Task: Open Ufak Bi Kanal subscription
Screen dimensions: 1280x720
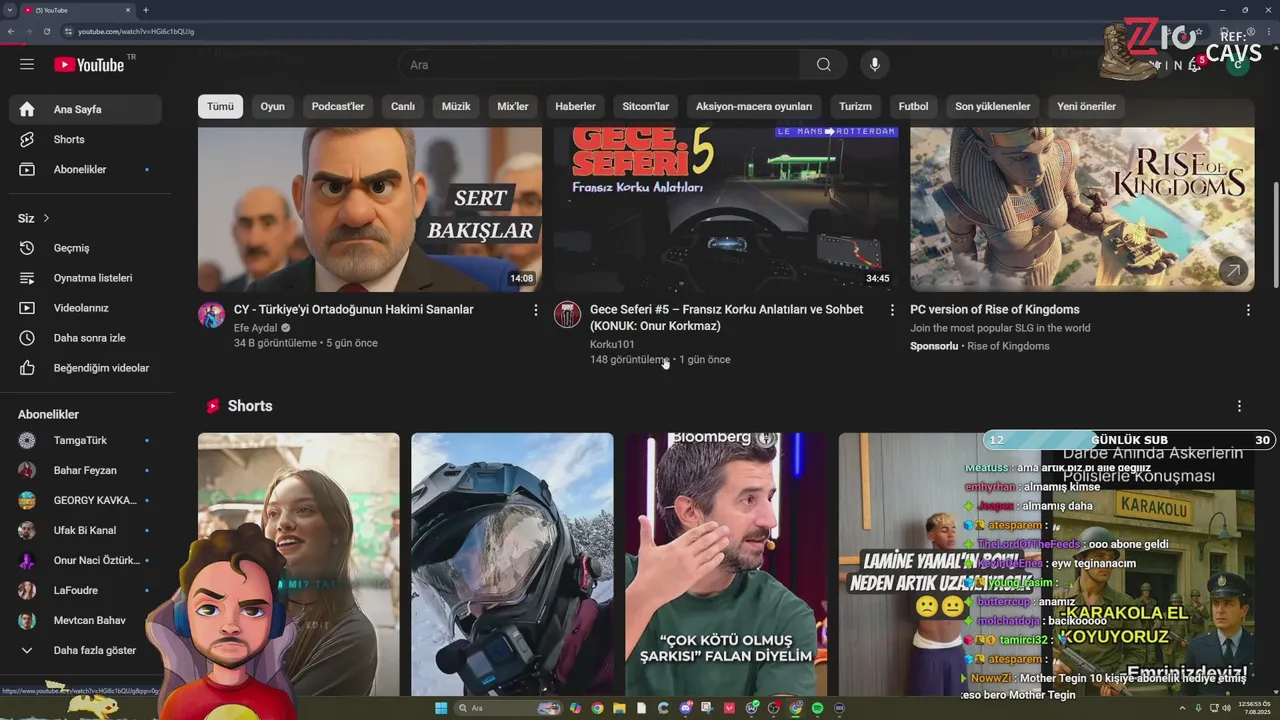Action: pyautogui.click(x=86, y=530)
